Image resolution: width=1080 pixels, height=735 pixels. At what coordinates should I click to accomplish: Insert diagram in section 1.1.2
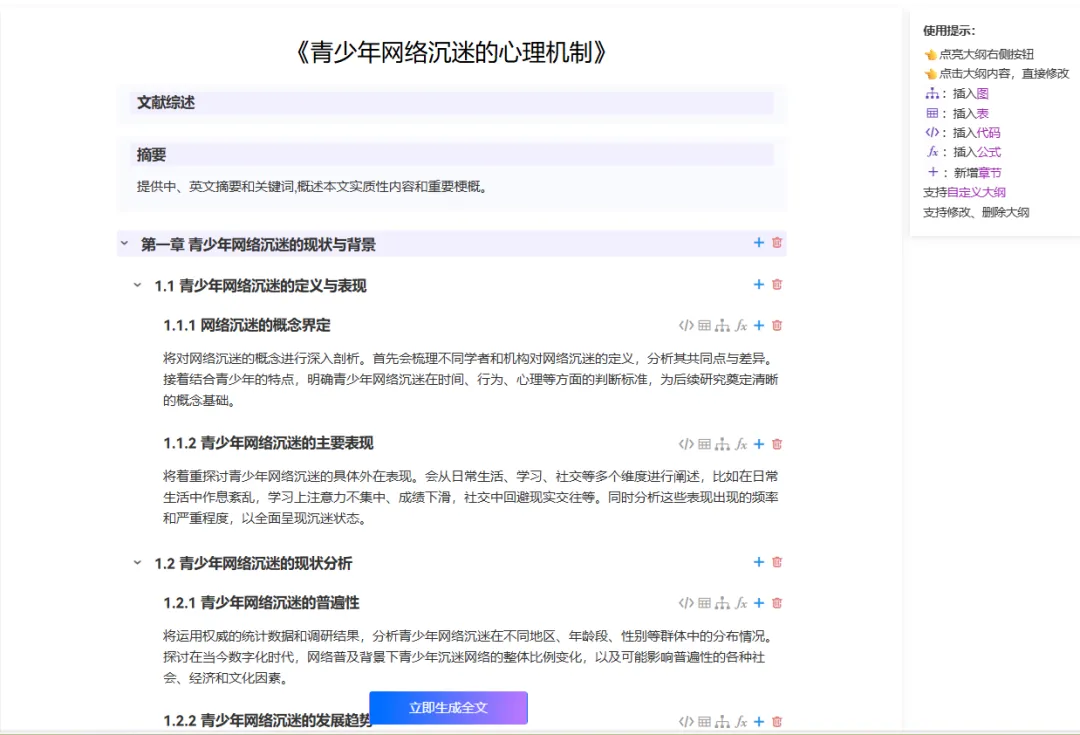[722, 444]
